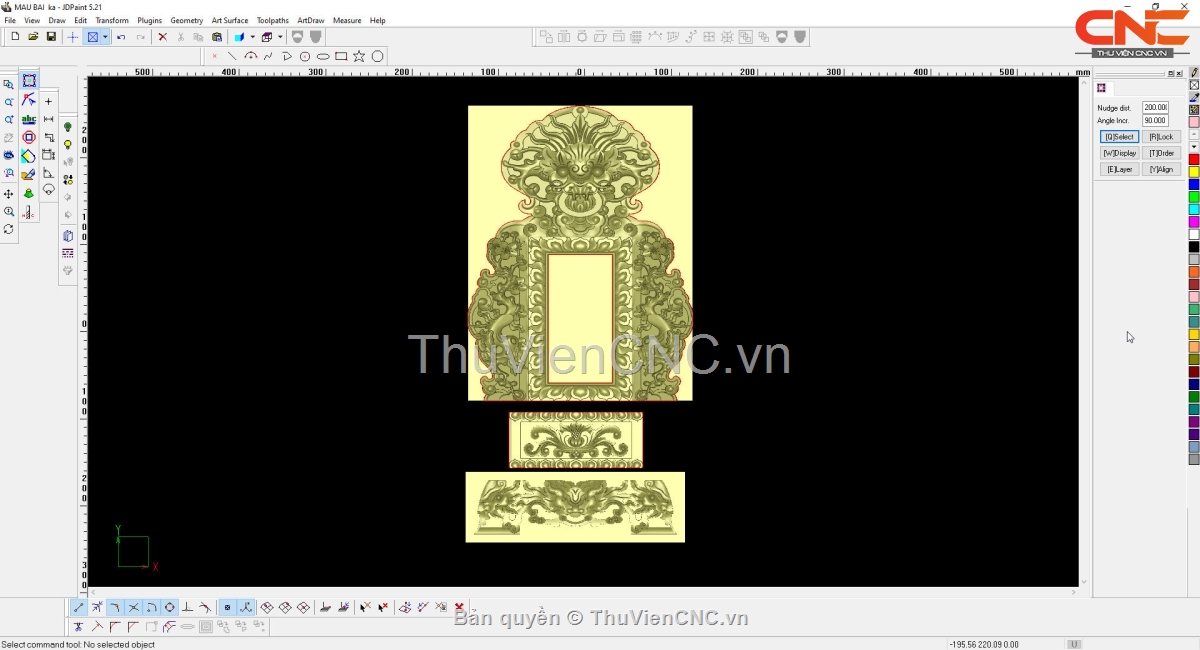Click the red X delete icon in top toolbar
1200x650 pixels.
[162, 37]
